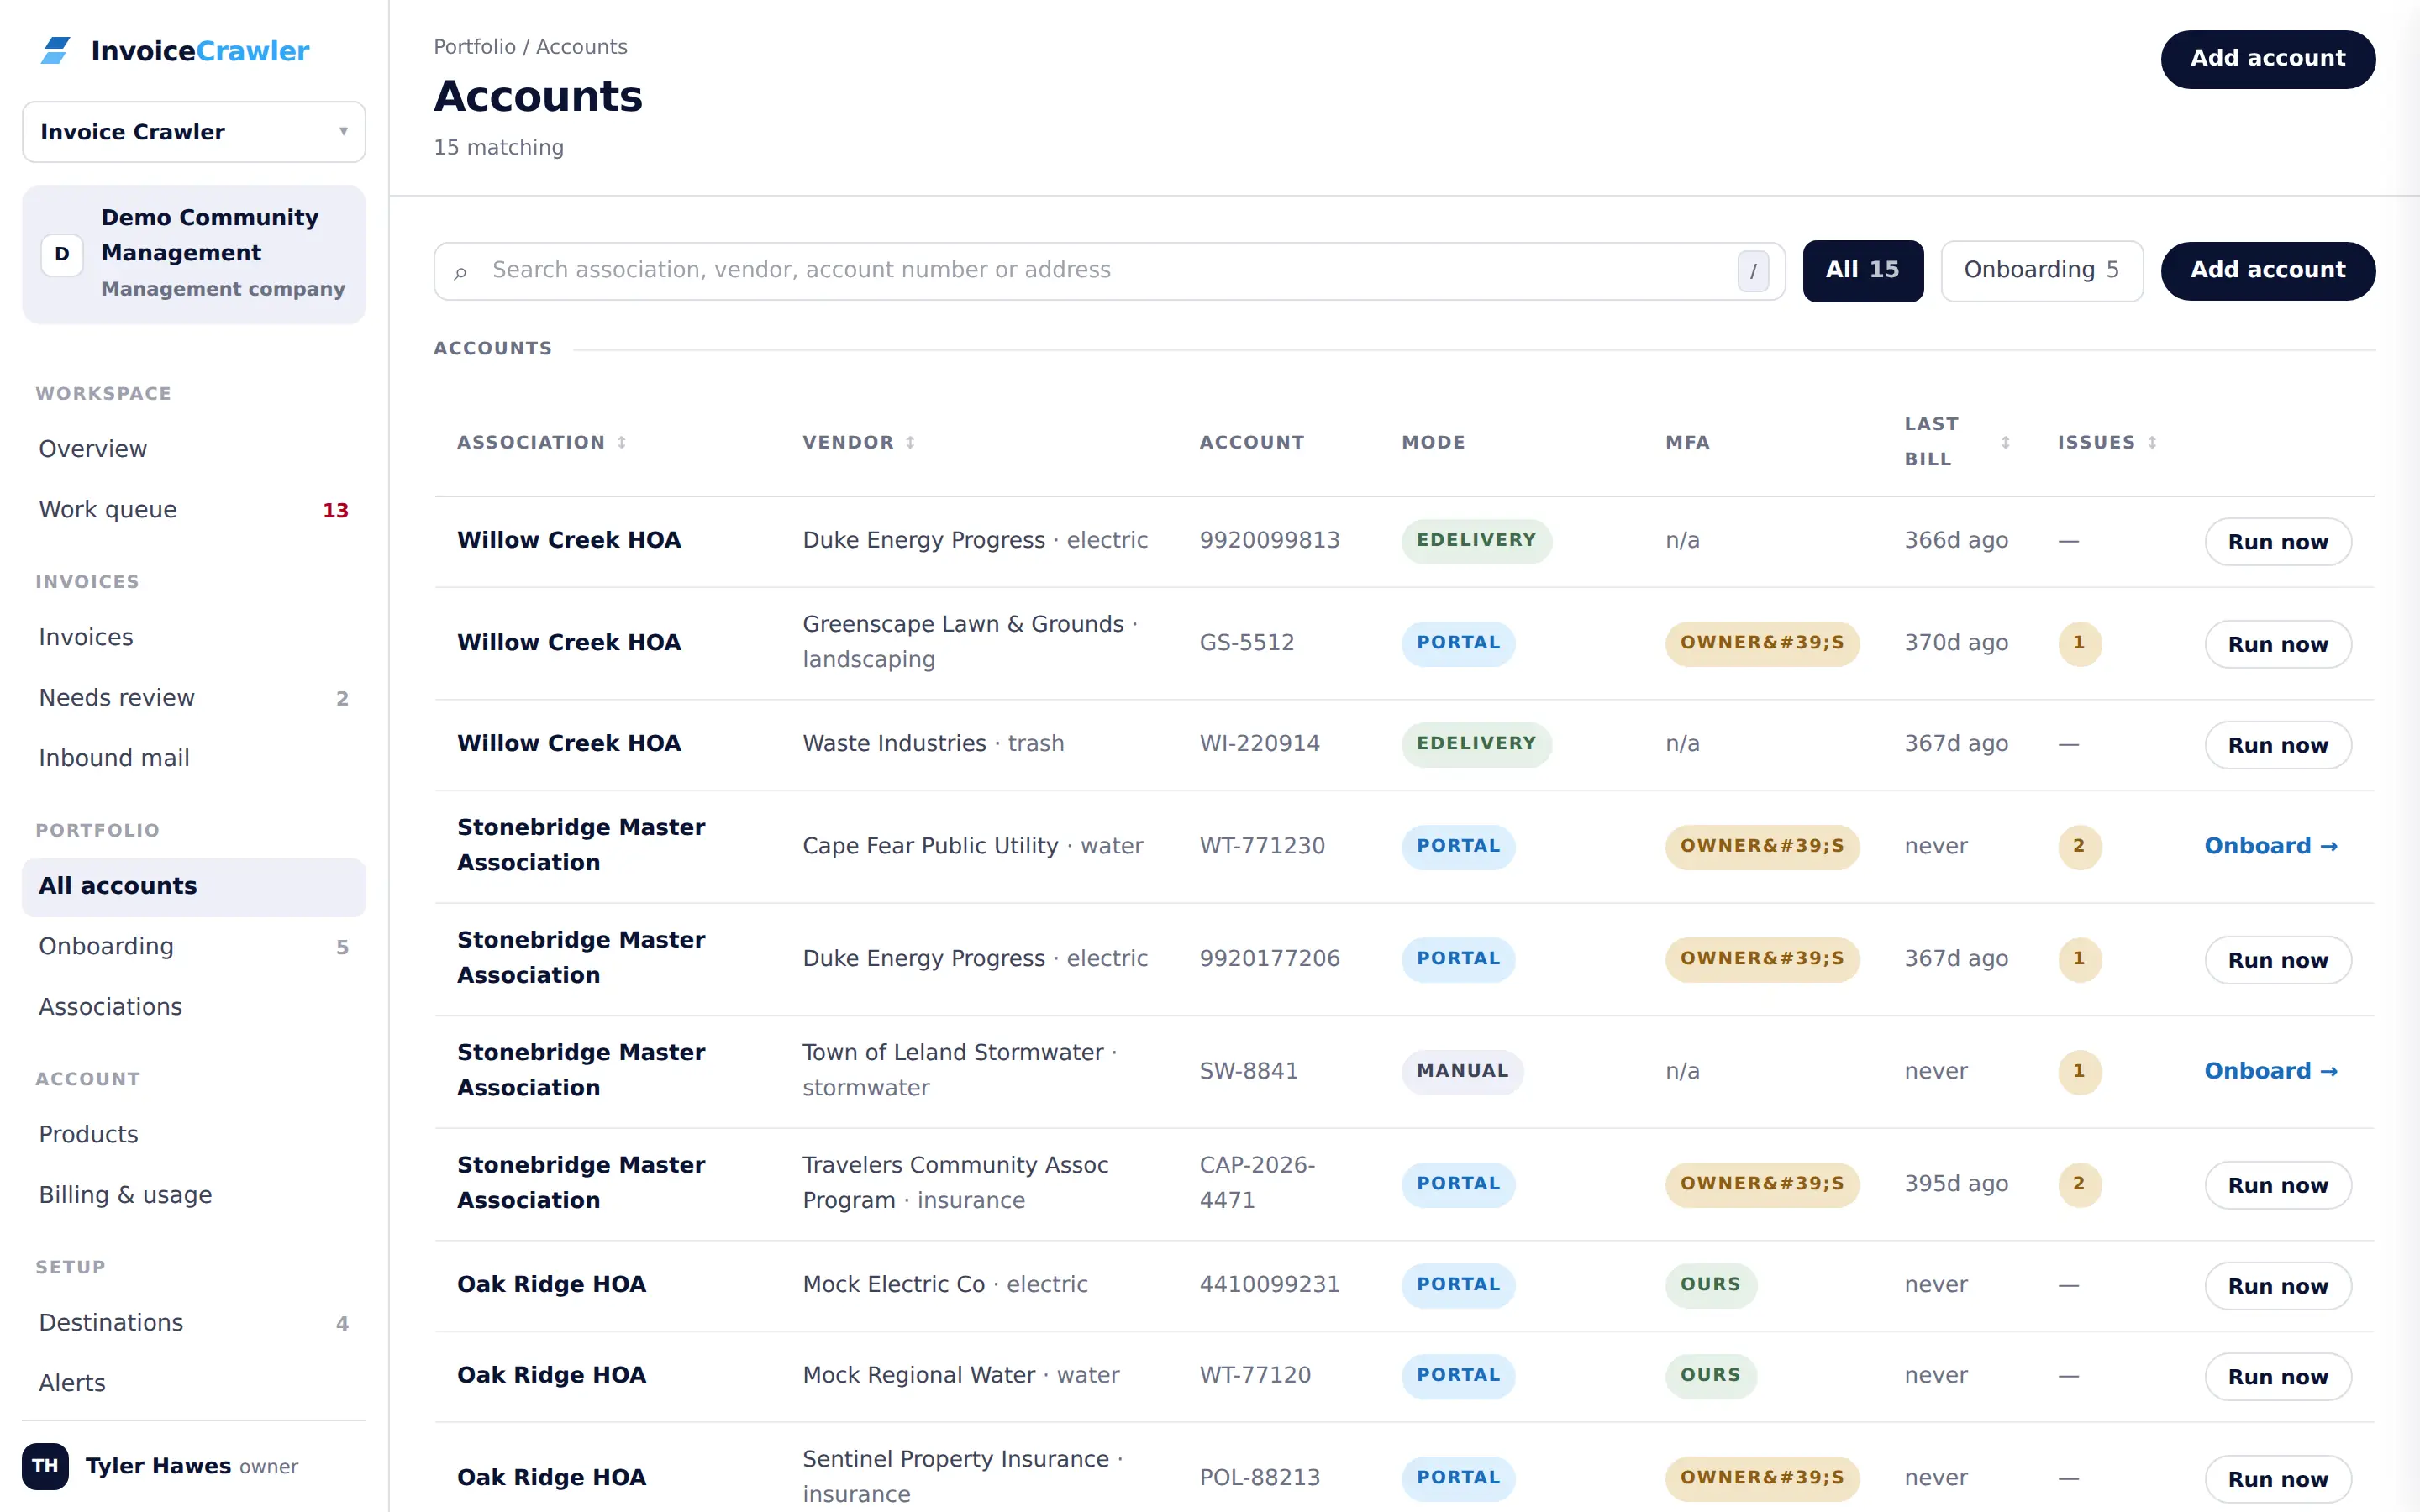Image resolution: width=2420 pixels, height=1512 pixels.
Task: Open Destinations in the sidebar
Action: pos(194,1323)
